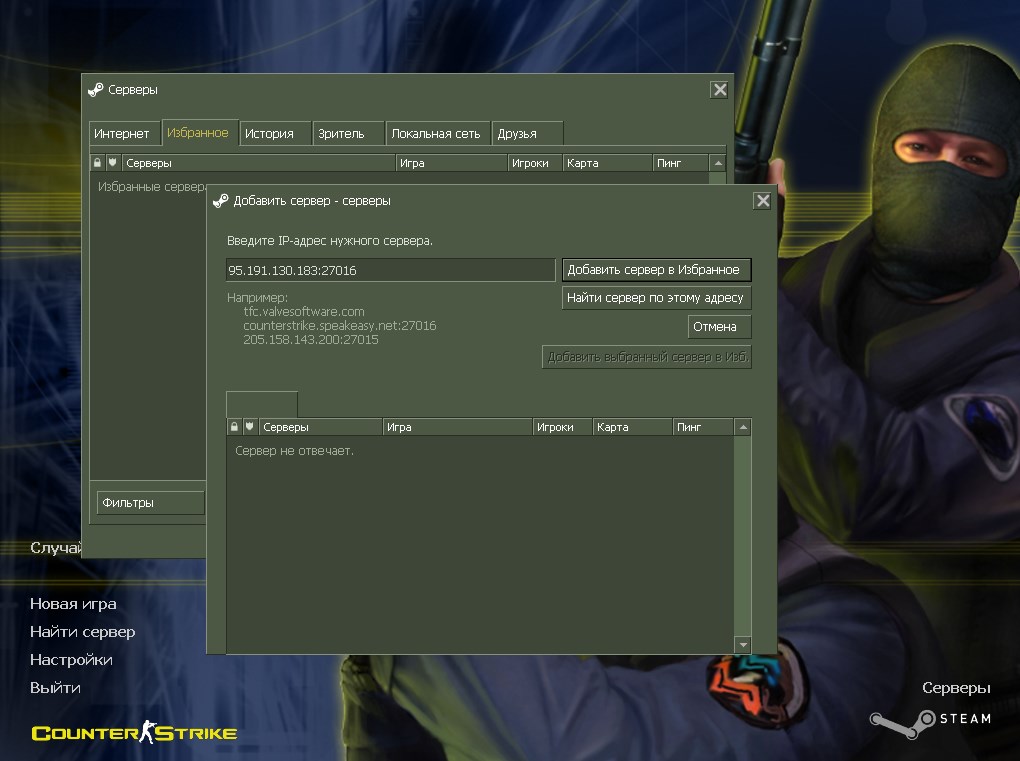Click the blank tab above Add server list
Viewport: 1020px width, 761px height.
(262, 404)
